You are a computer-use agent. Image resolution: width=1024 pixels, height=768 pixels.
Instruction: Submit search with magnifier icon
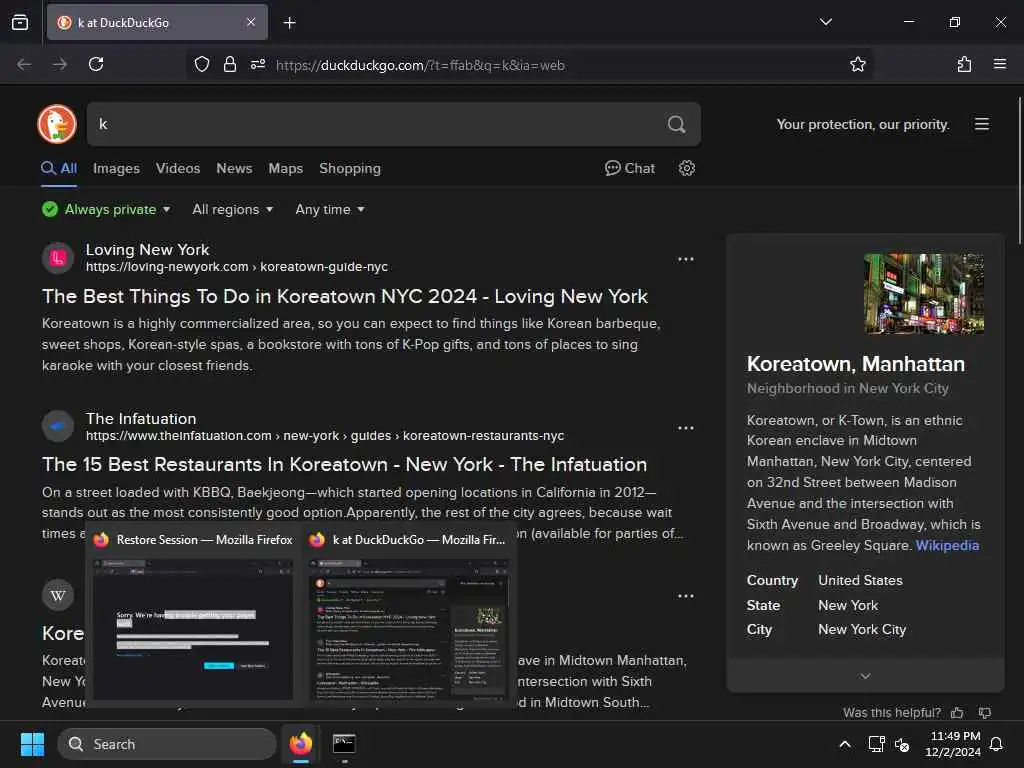[677, 124]
